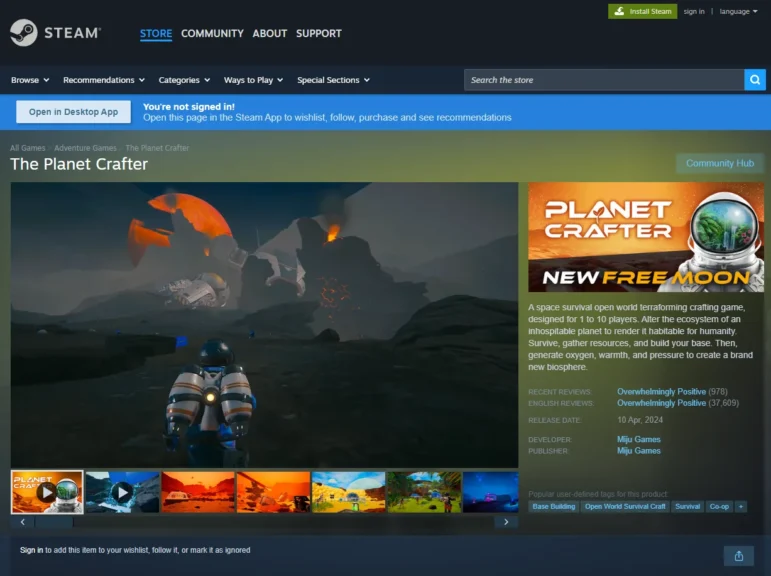Play the second video trailer thumbnail

tap(122, 492)
